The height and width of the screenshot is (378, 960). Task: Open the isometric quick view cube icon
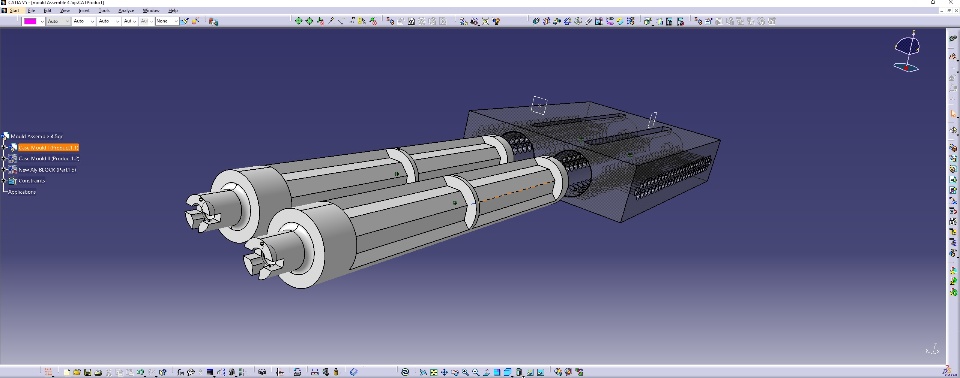(507, 372)
